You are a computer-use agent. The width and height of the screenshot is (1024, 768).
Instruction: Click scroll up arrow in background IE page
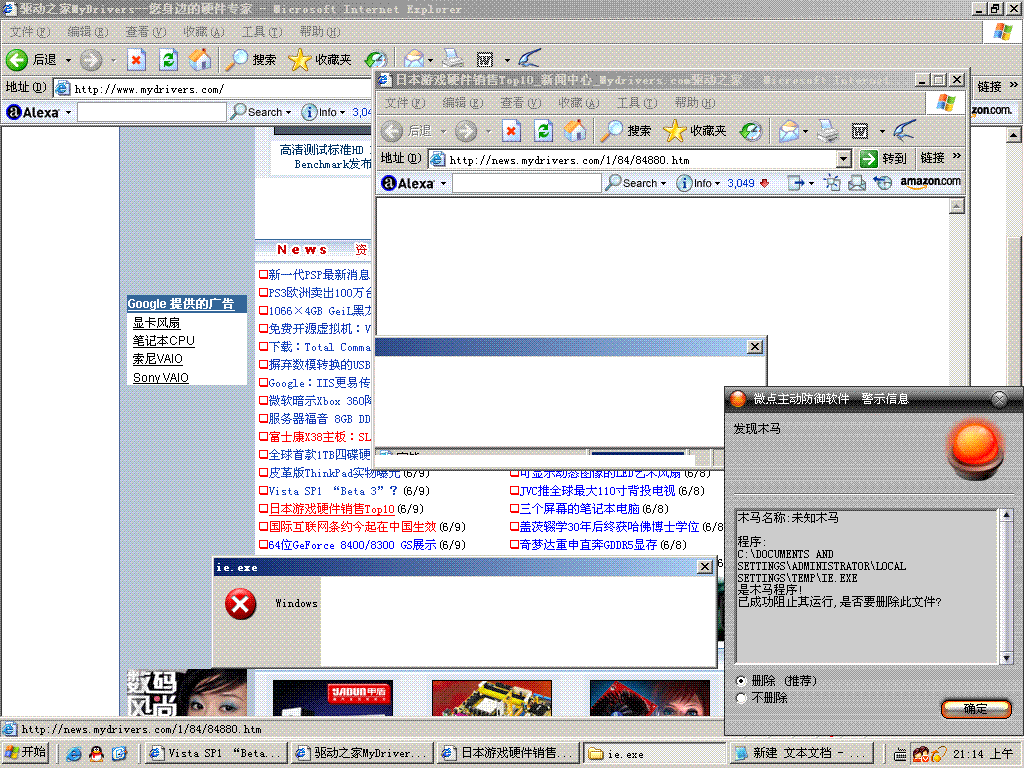tap(1013, 135)
